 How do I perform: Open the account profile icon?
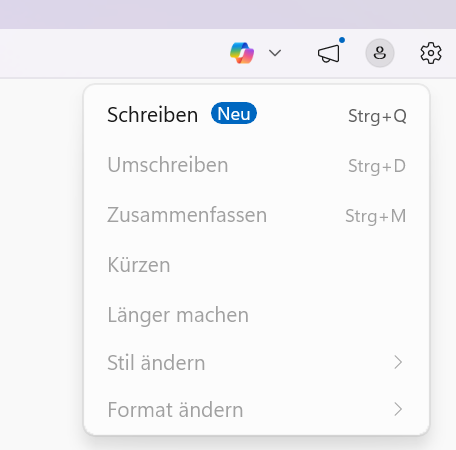pyautogui.click(x=380, y=53)
